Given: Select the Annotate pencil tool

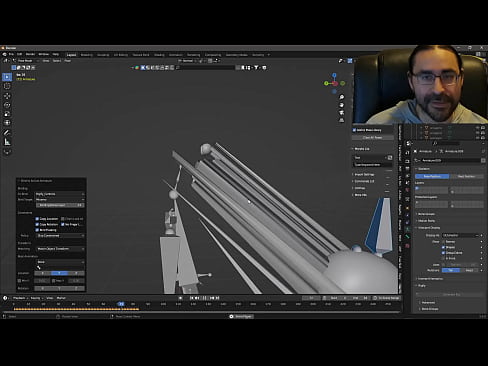Looking at the screenshot, I should click(x=7, y=133).
